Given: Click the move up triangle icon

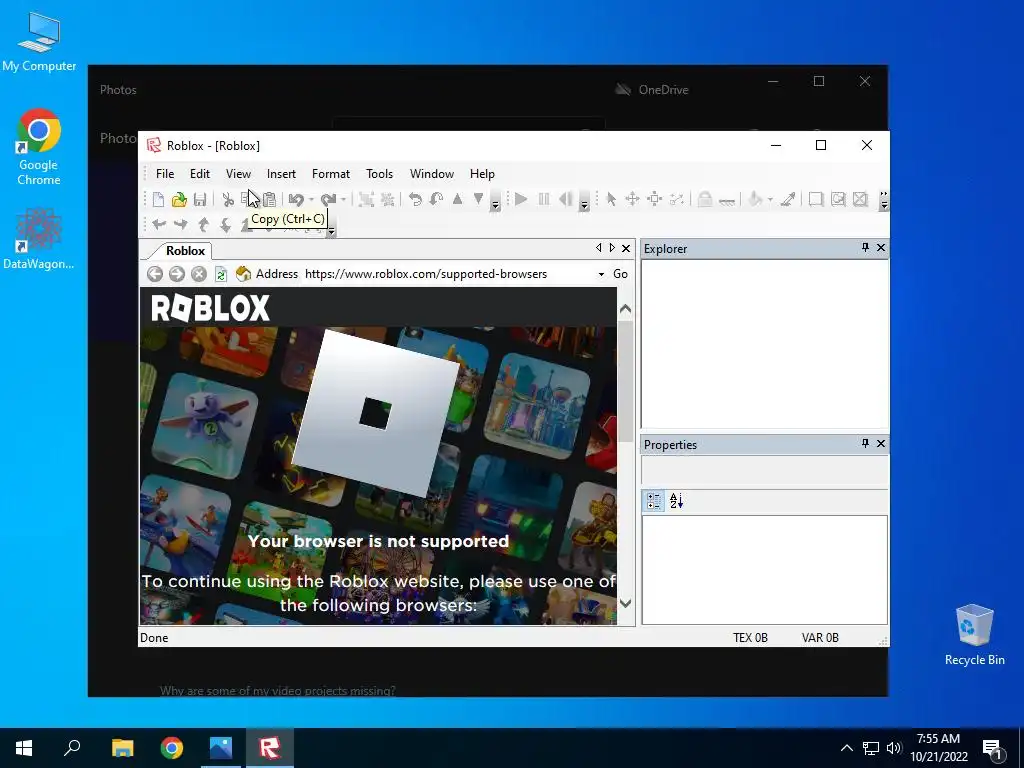Looking at the screenshot, I should click(x=457, y=199).
